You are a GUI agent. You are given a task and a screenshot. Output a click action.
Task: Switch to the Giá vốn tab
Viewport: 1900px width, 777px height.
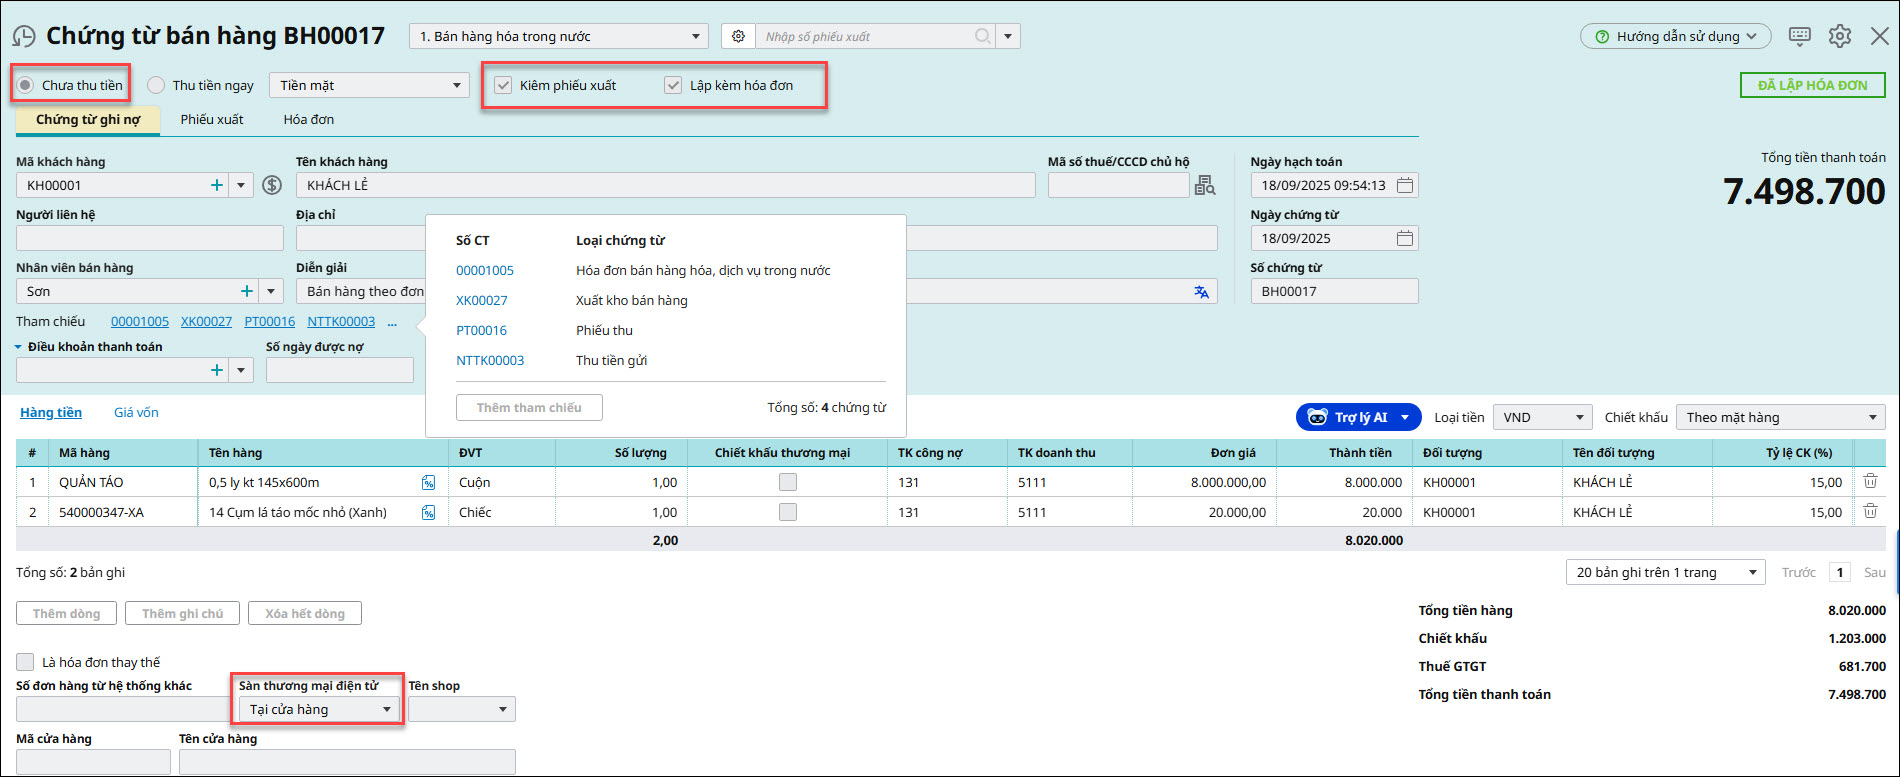coord(136,413)
